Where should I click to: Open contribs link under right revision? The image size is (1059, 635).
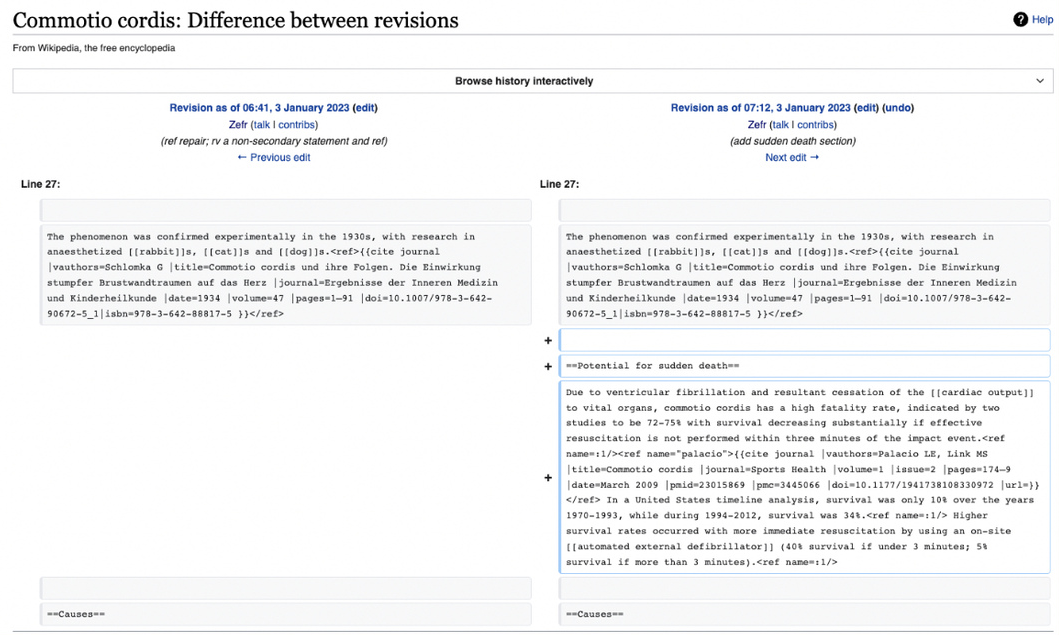(815, 125)
